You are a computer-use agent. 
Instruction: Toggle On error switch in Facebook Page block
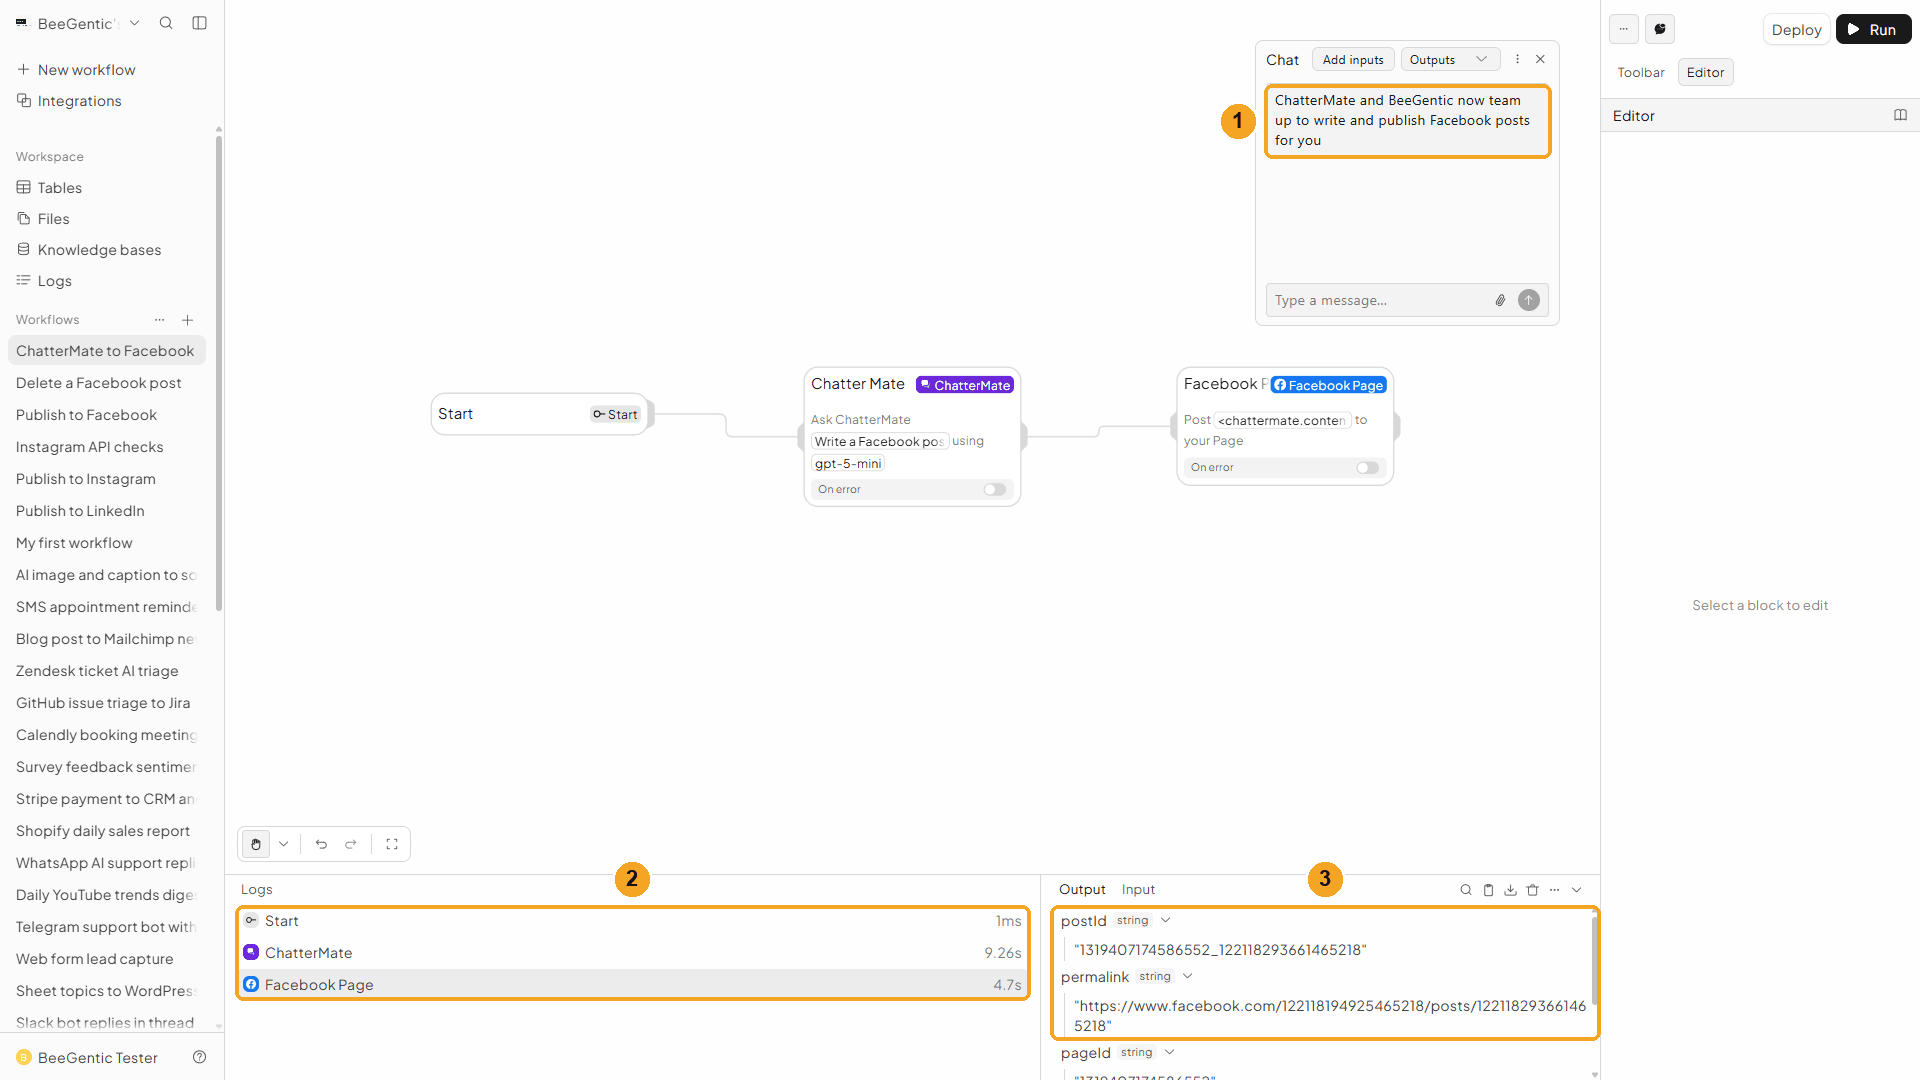[x=1367, y=467]
